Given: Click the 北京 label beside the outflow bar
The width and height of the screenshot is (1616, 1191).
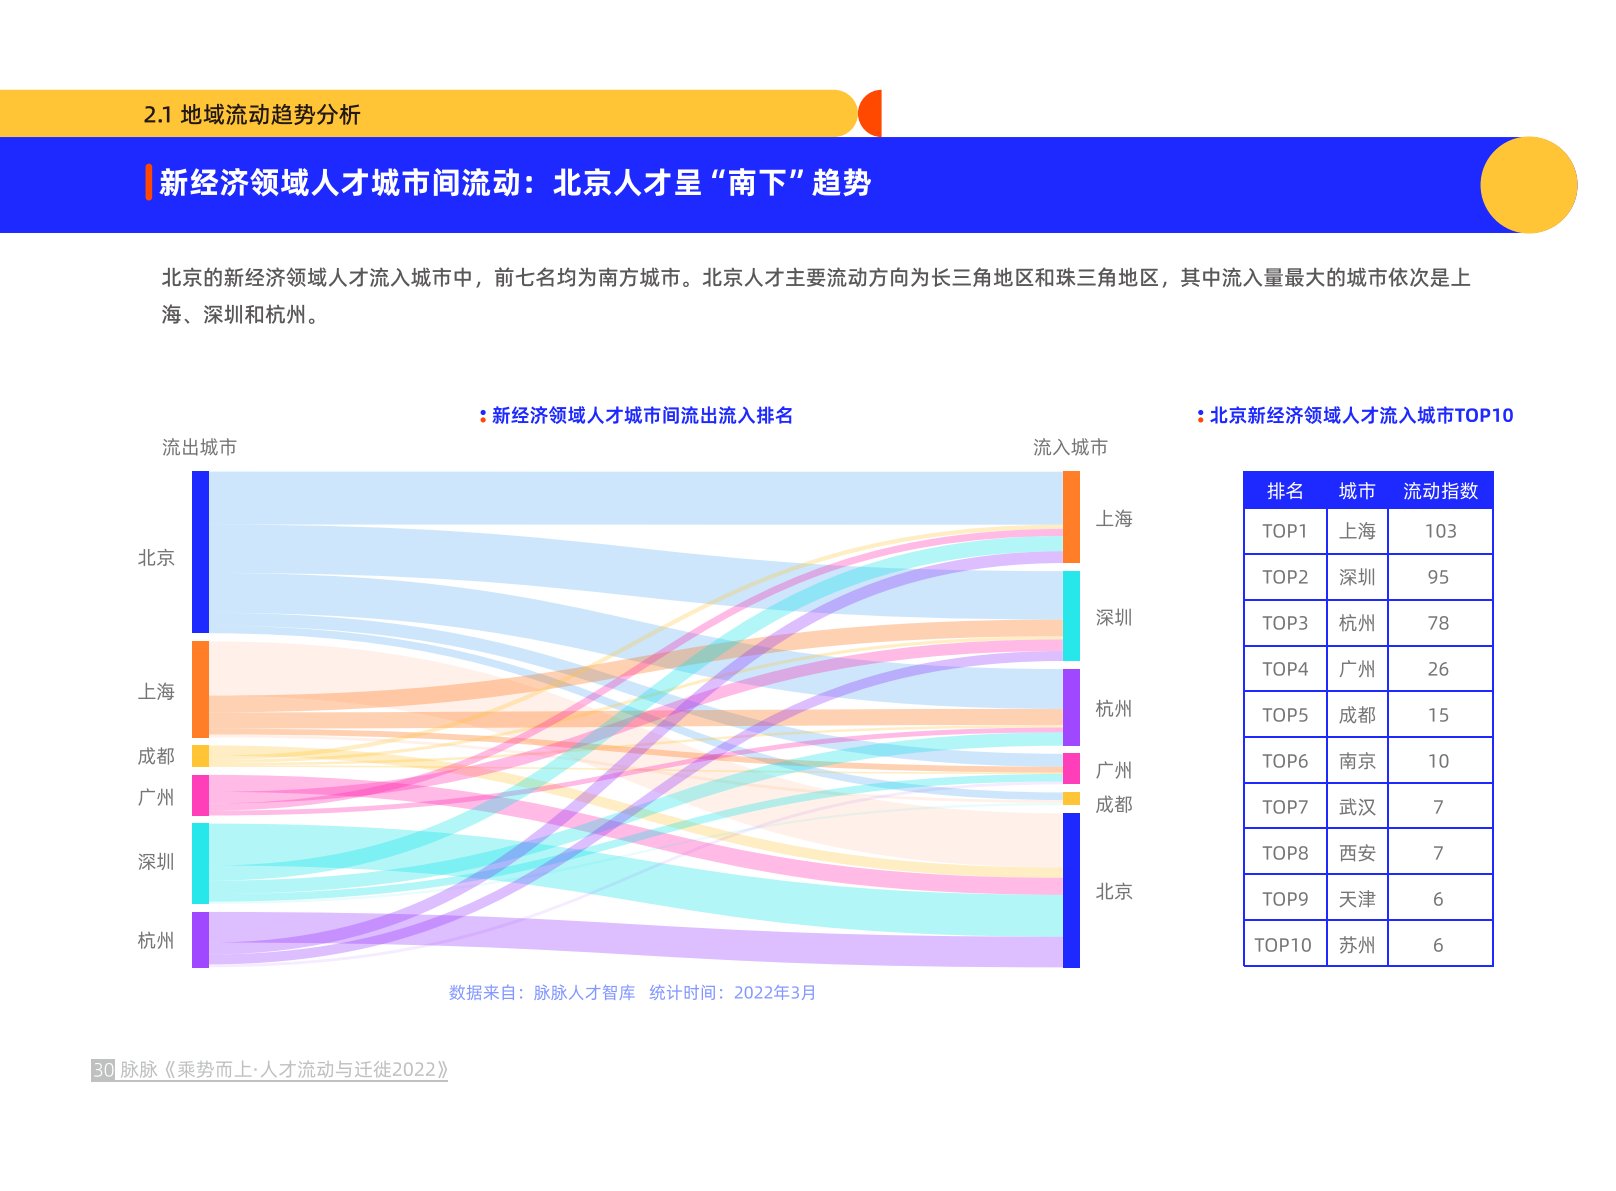Looking at the screenshot, I should click(x=156, y=557).
